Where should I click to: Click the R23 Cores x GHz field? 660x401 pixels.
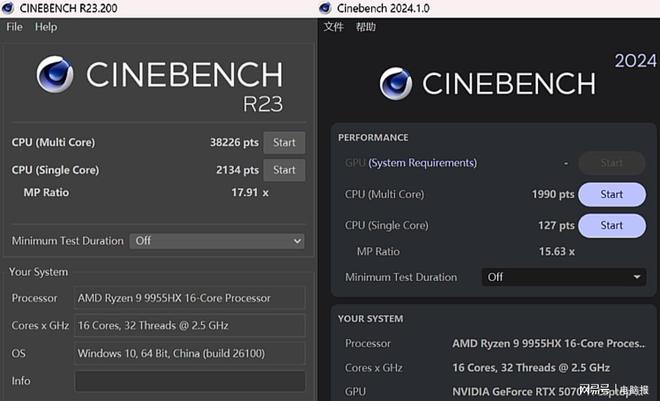[190, 326]
